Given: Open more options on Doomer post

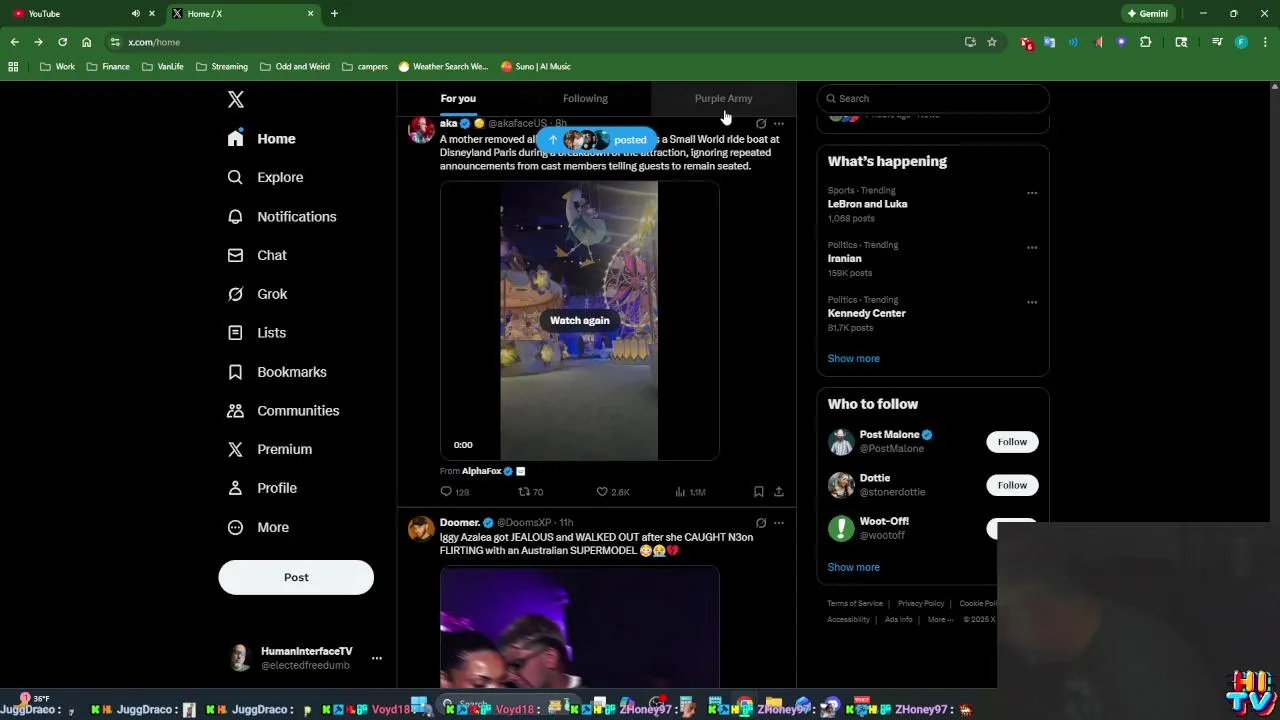Looking at the screenshot, I should (x=779, y=523).
